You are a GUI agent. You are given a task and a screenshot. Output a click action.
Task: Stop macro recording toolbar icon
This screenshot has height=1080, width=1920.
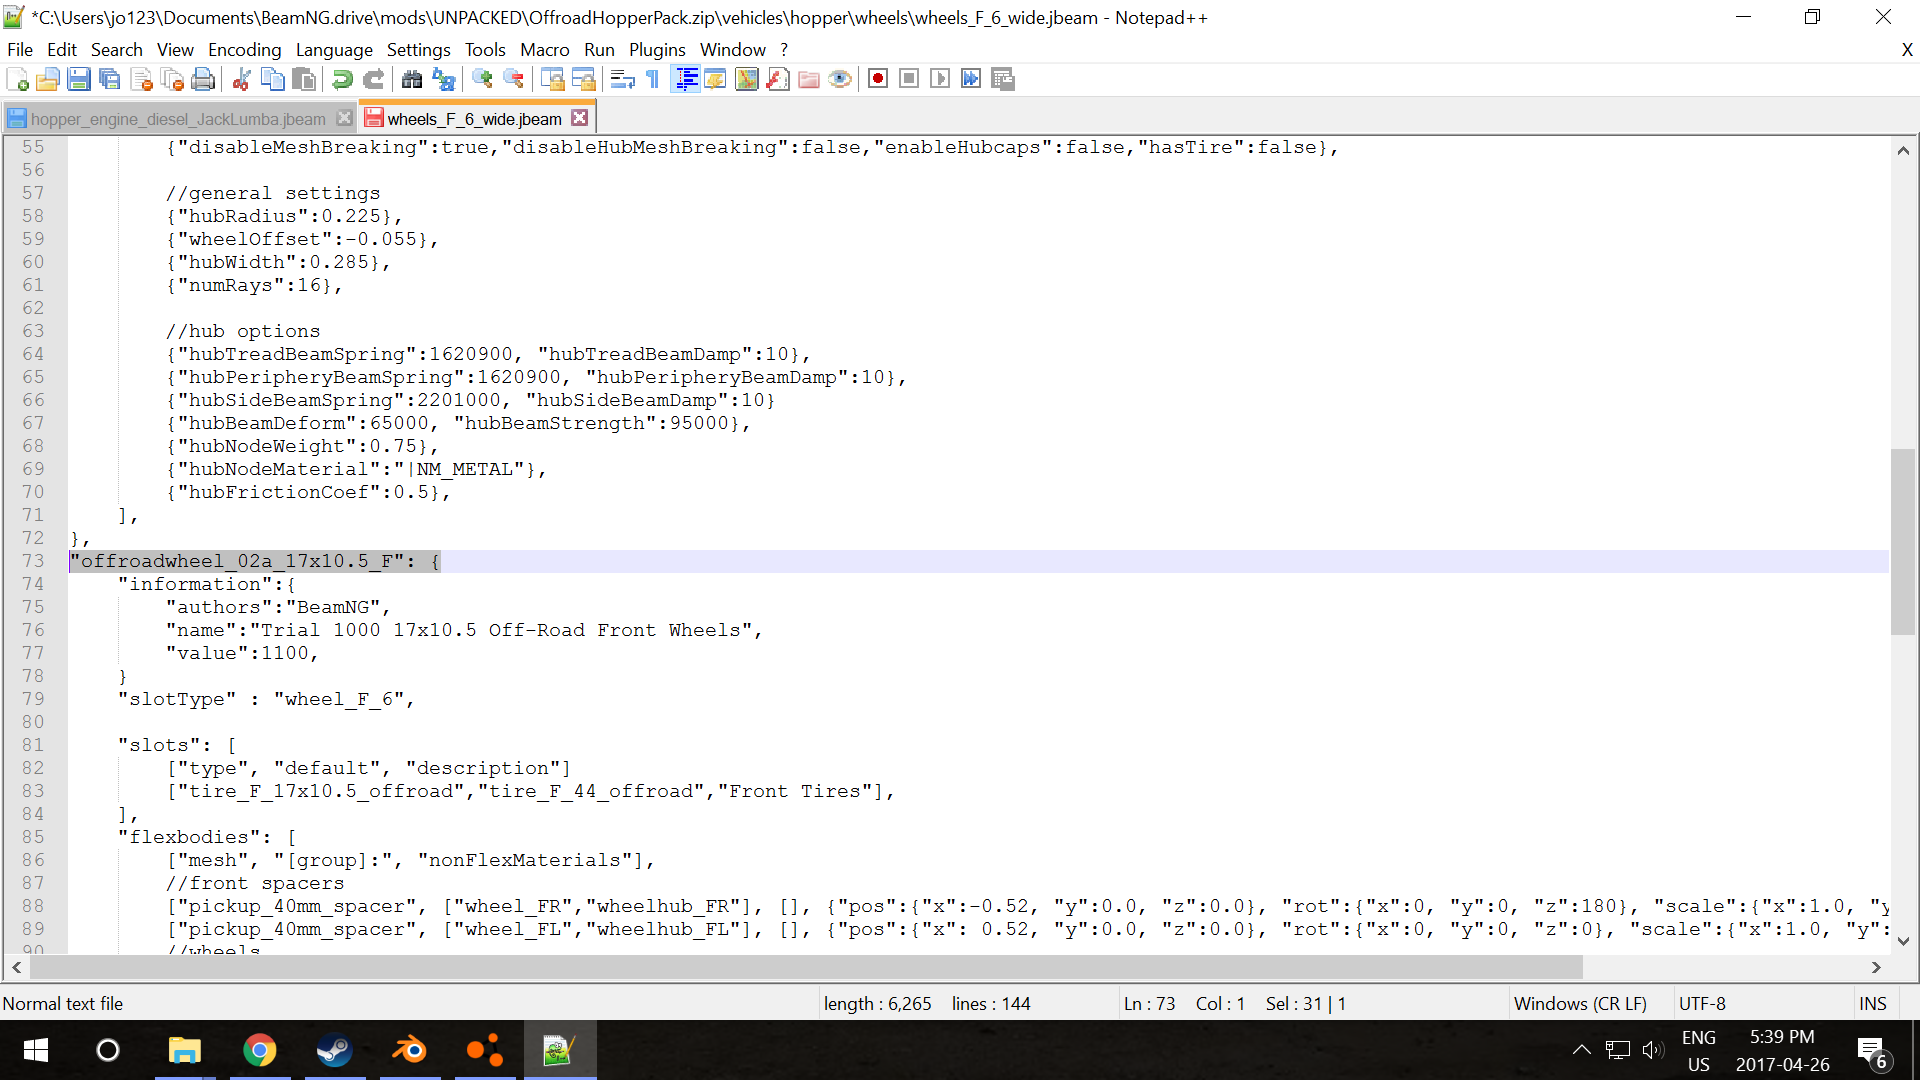pos(909,79)
